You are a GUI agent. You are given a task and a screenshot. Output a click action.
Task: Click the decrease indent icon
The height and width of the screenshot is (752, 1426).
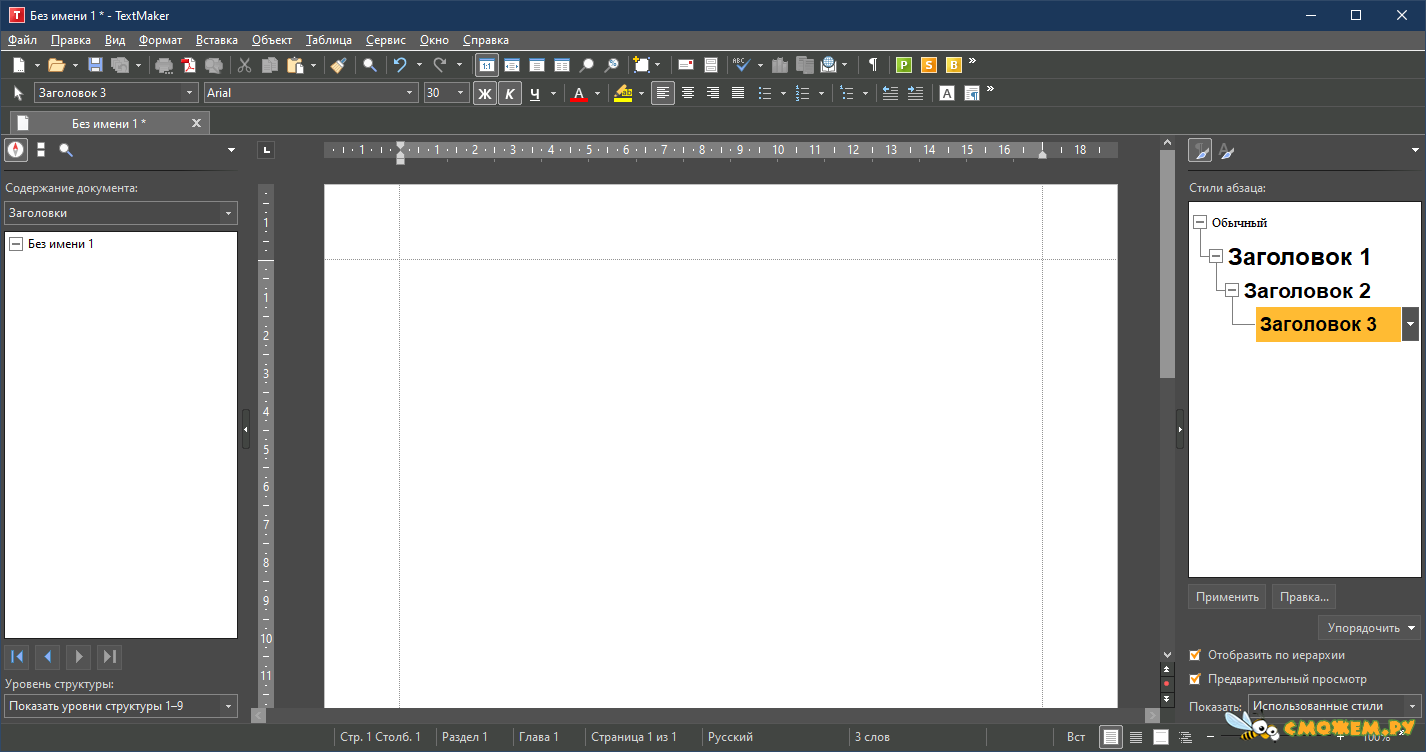pyautogui.click(x=890, y=93)
